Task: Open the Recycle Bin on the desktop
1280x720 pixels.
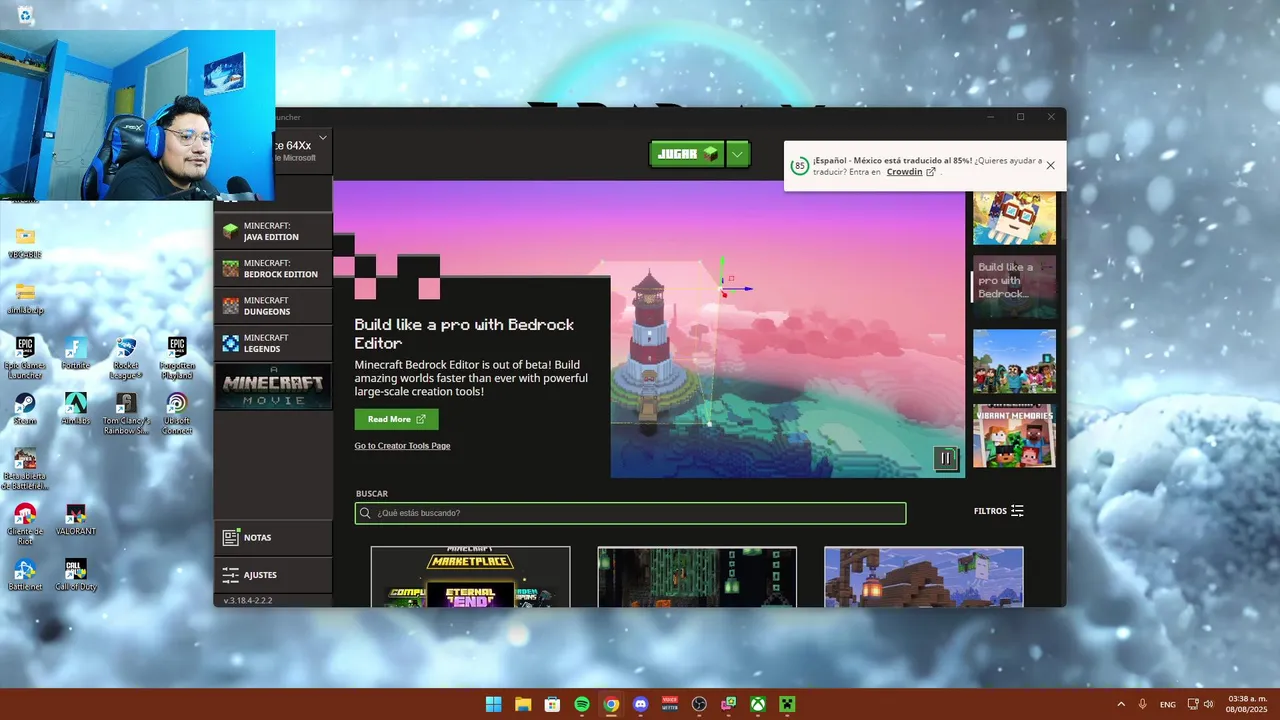Action: [25, 15]
